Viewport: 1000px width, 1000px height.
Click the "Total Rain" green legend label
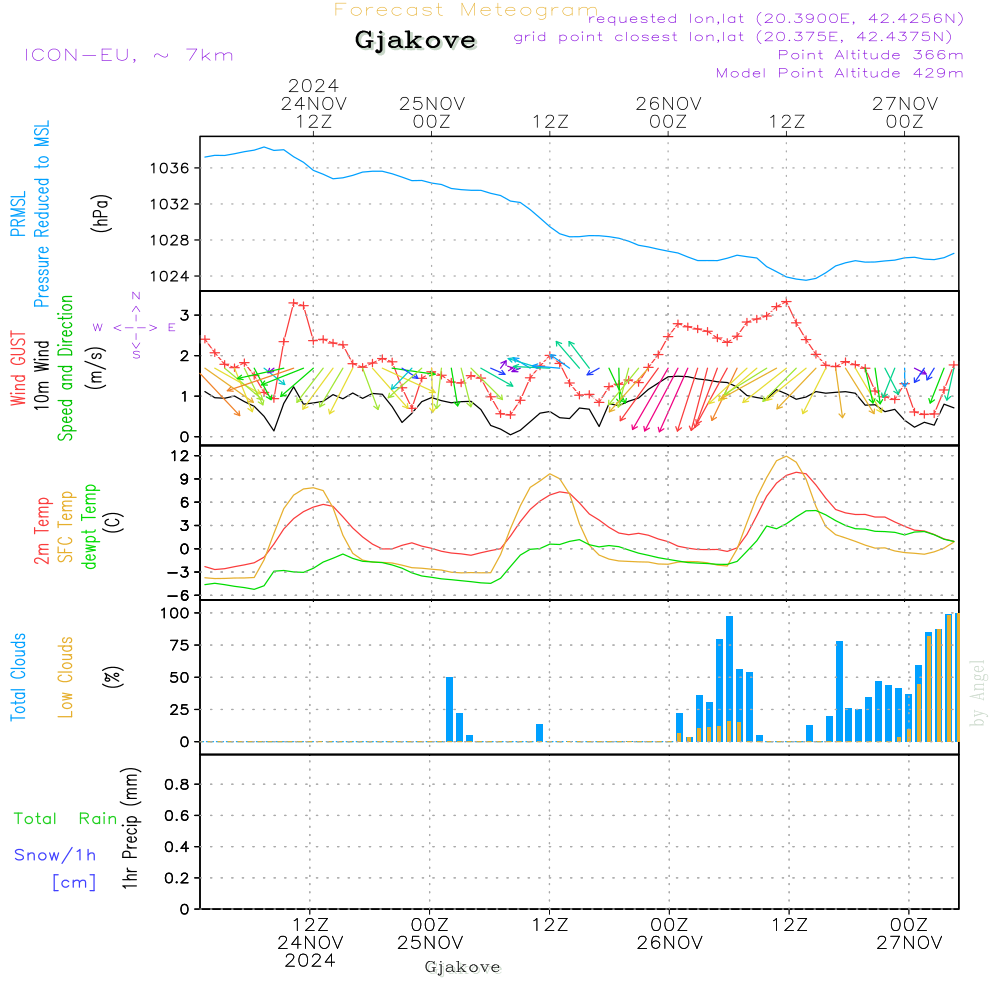pos(66,819)
